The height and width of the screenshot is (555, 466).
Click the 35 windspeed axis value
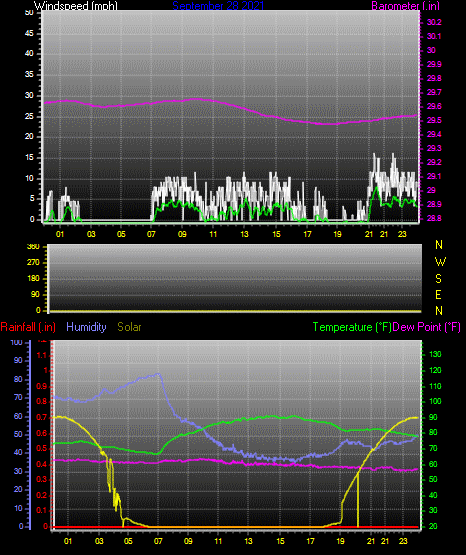[29, 74]
